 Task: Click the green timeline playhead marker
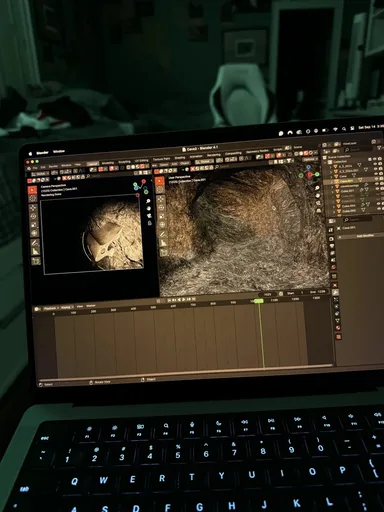(259, 301)
